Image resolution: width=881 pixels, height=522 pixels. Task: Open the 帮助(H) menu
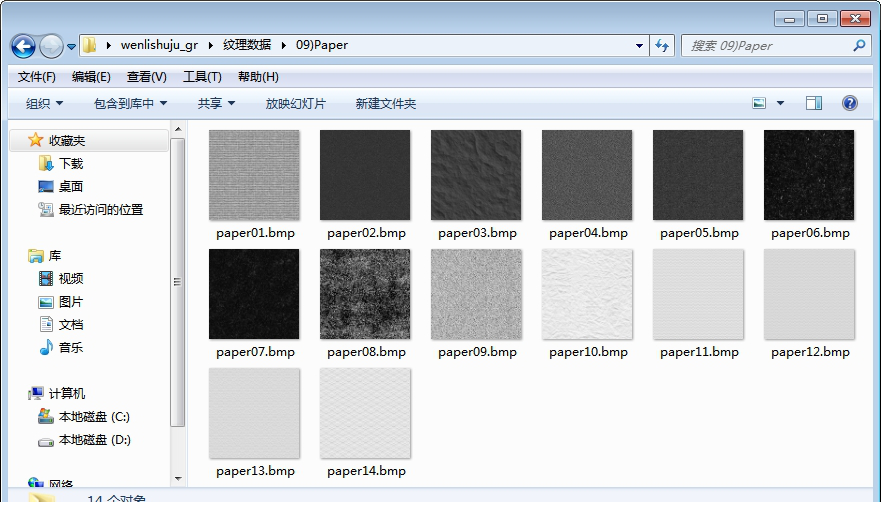tap(258, 77)
